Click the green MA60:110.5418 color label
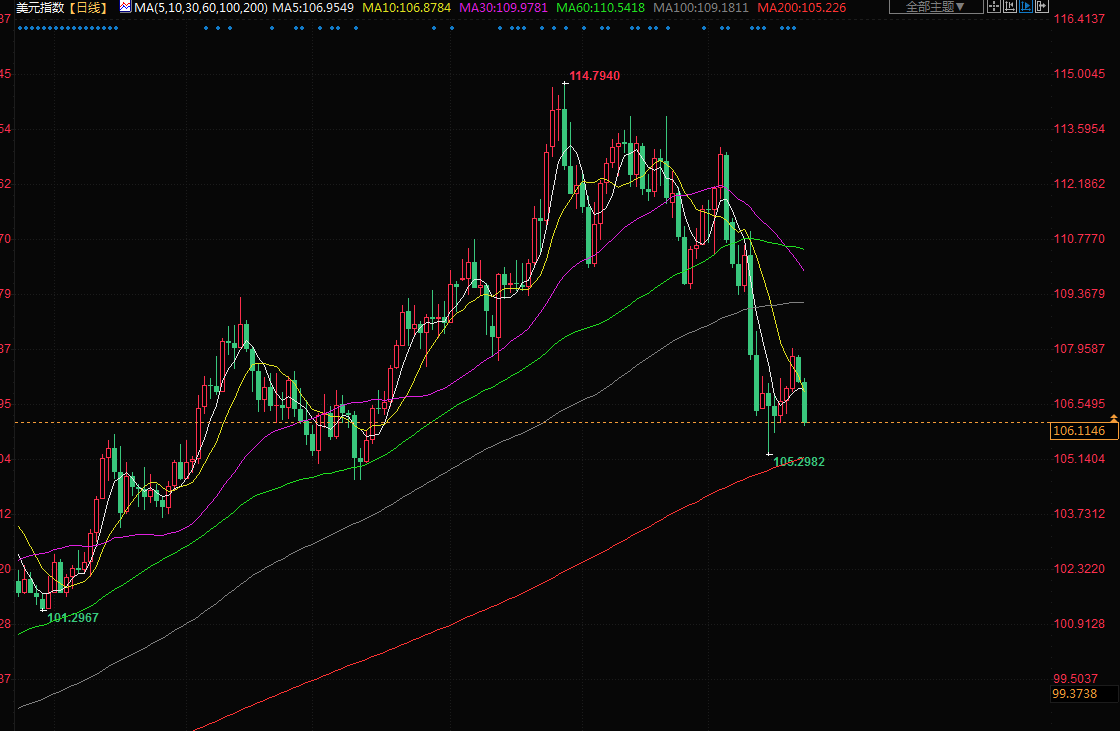Viewport: 1120px width, 731px height. [601, 7]
